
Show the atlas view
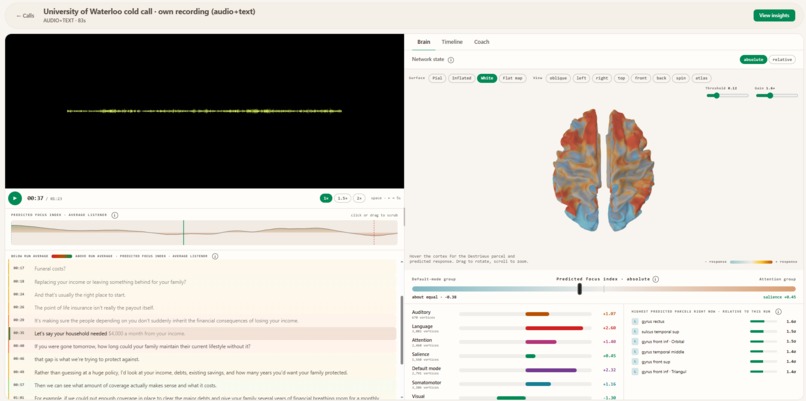tap(701, 78)
